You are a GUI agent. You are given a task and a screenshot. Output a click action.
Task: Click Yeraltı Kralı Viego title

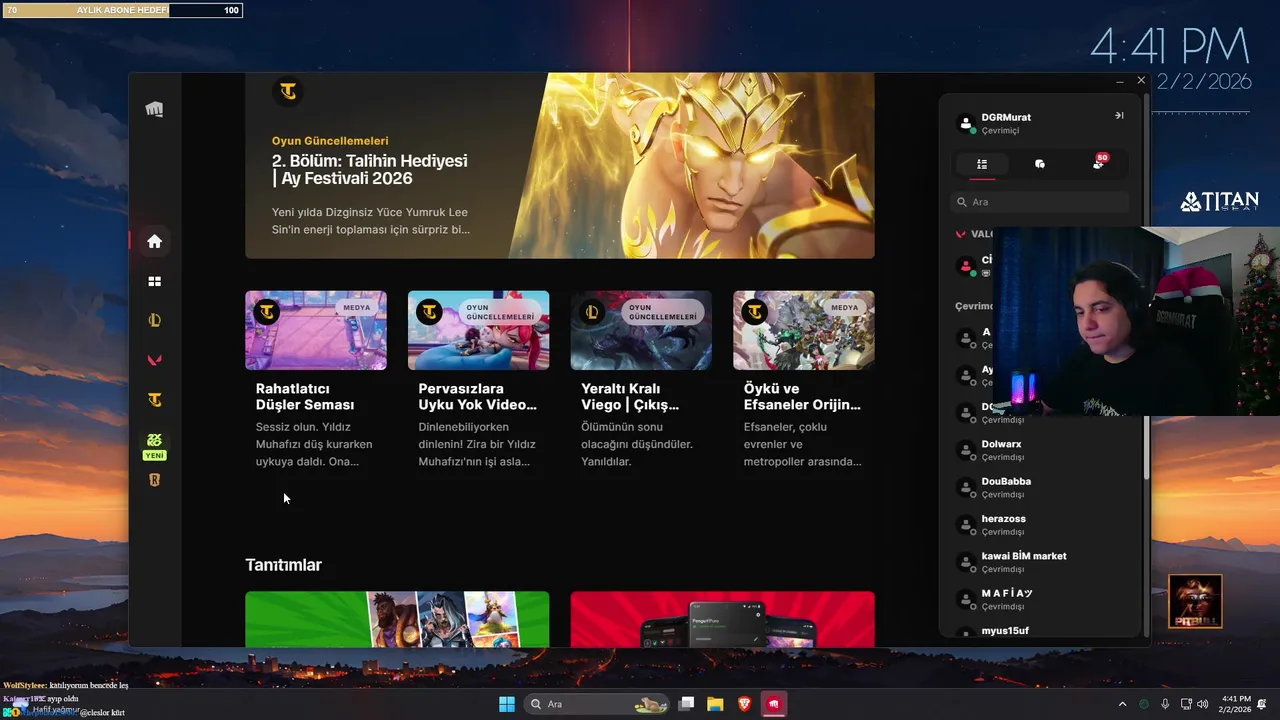point(630,397)
